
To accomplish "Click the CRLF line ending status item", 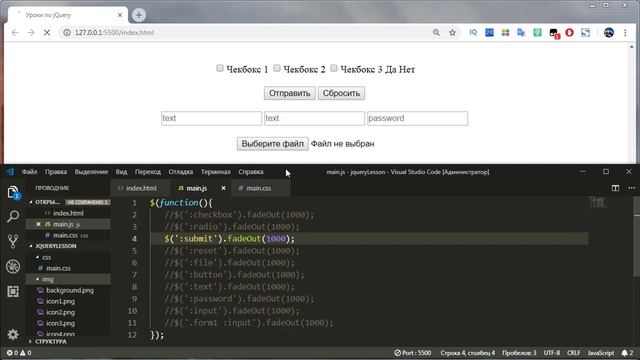I will (573, 353).
